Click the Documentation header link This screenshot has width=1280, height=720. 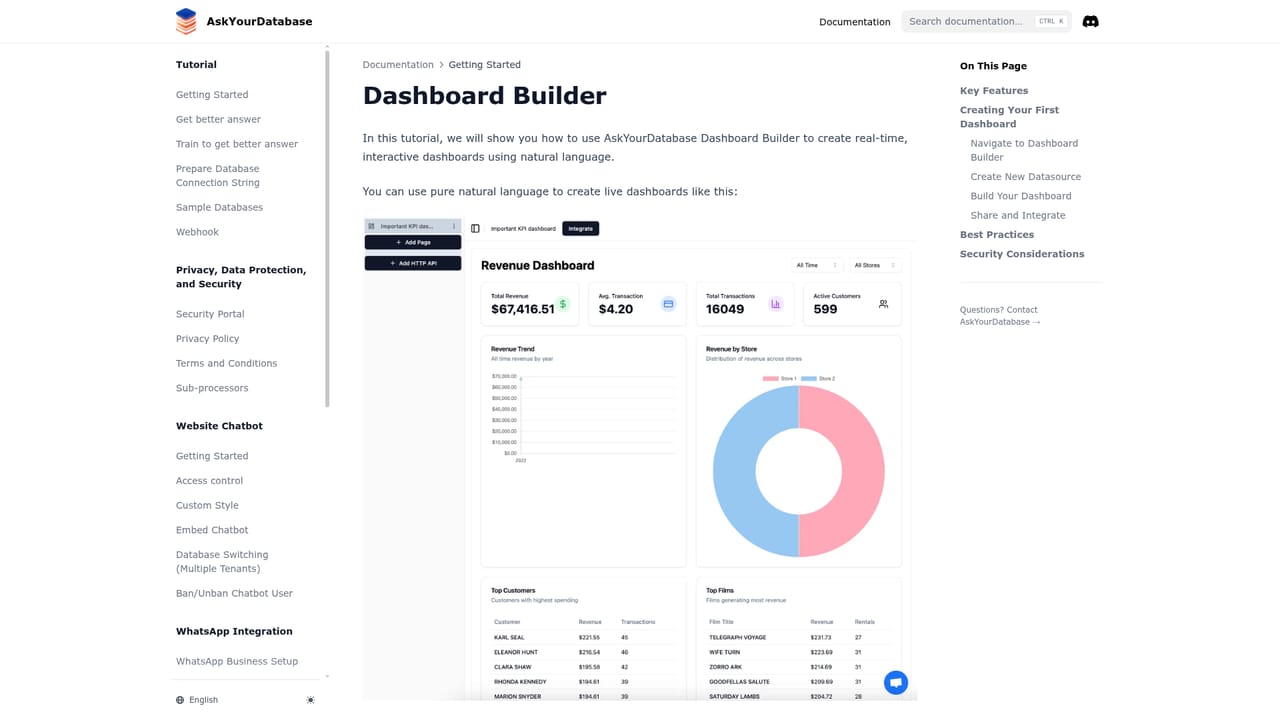(854, 22)
